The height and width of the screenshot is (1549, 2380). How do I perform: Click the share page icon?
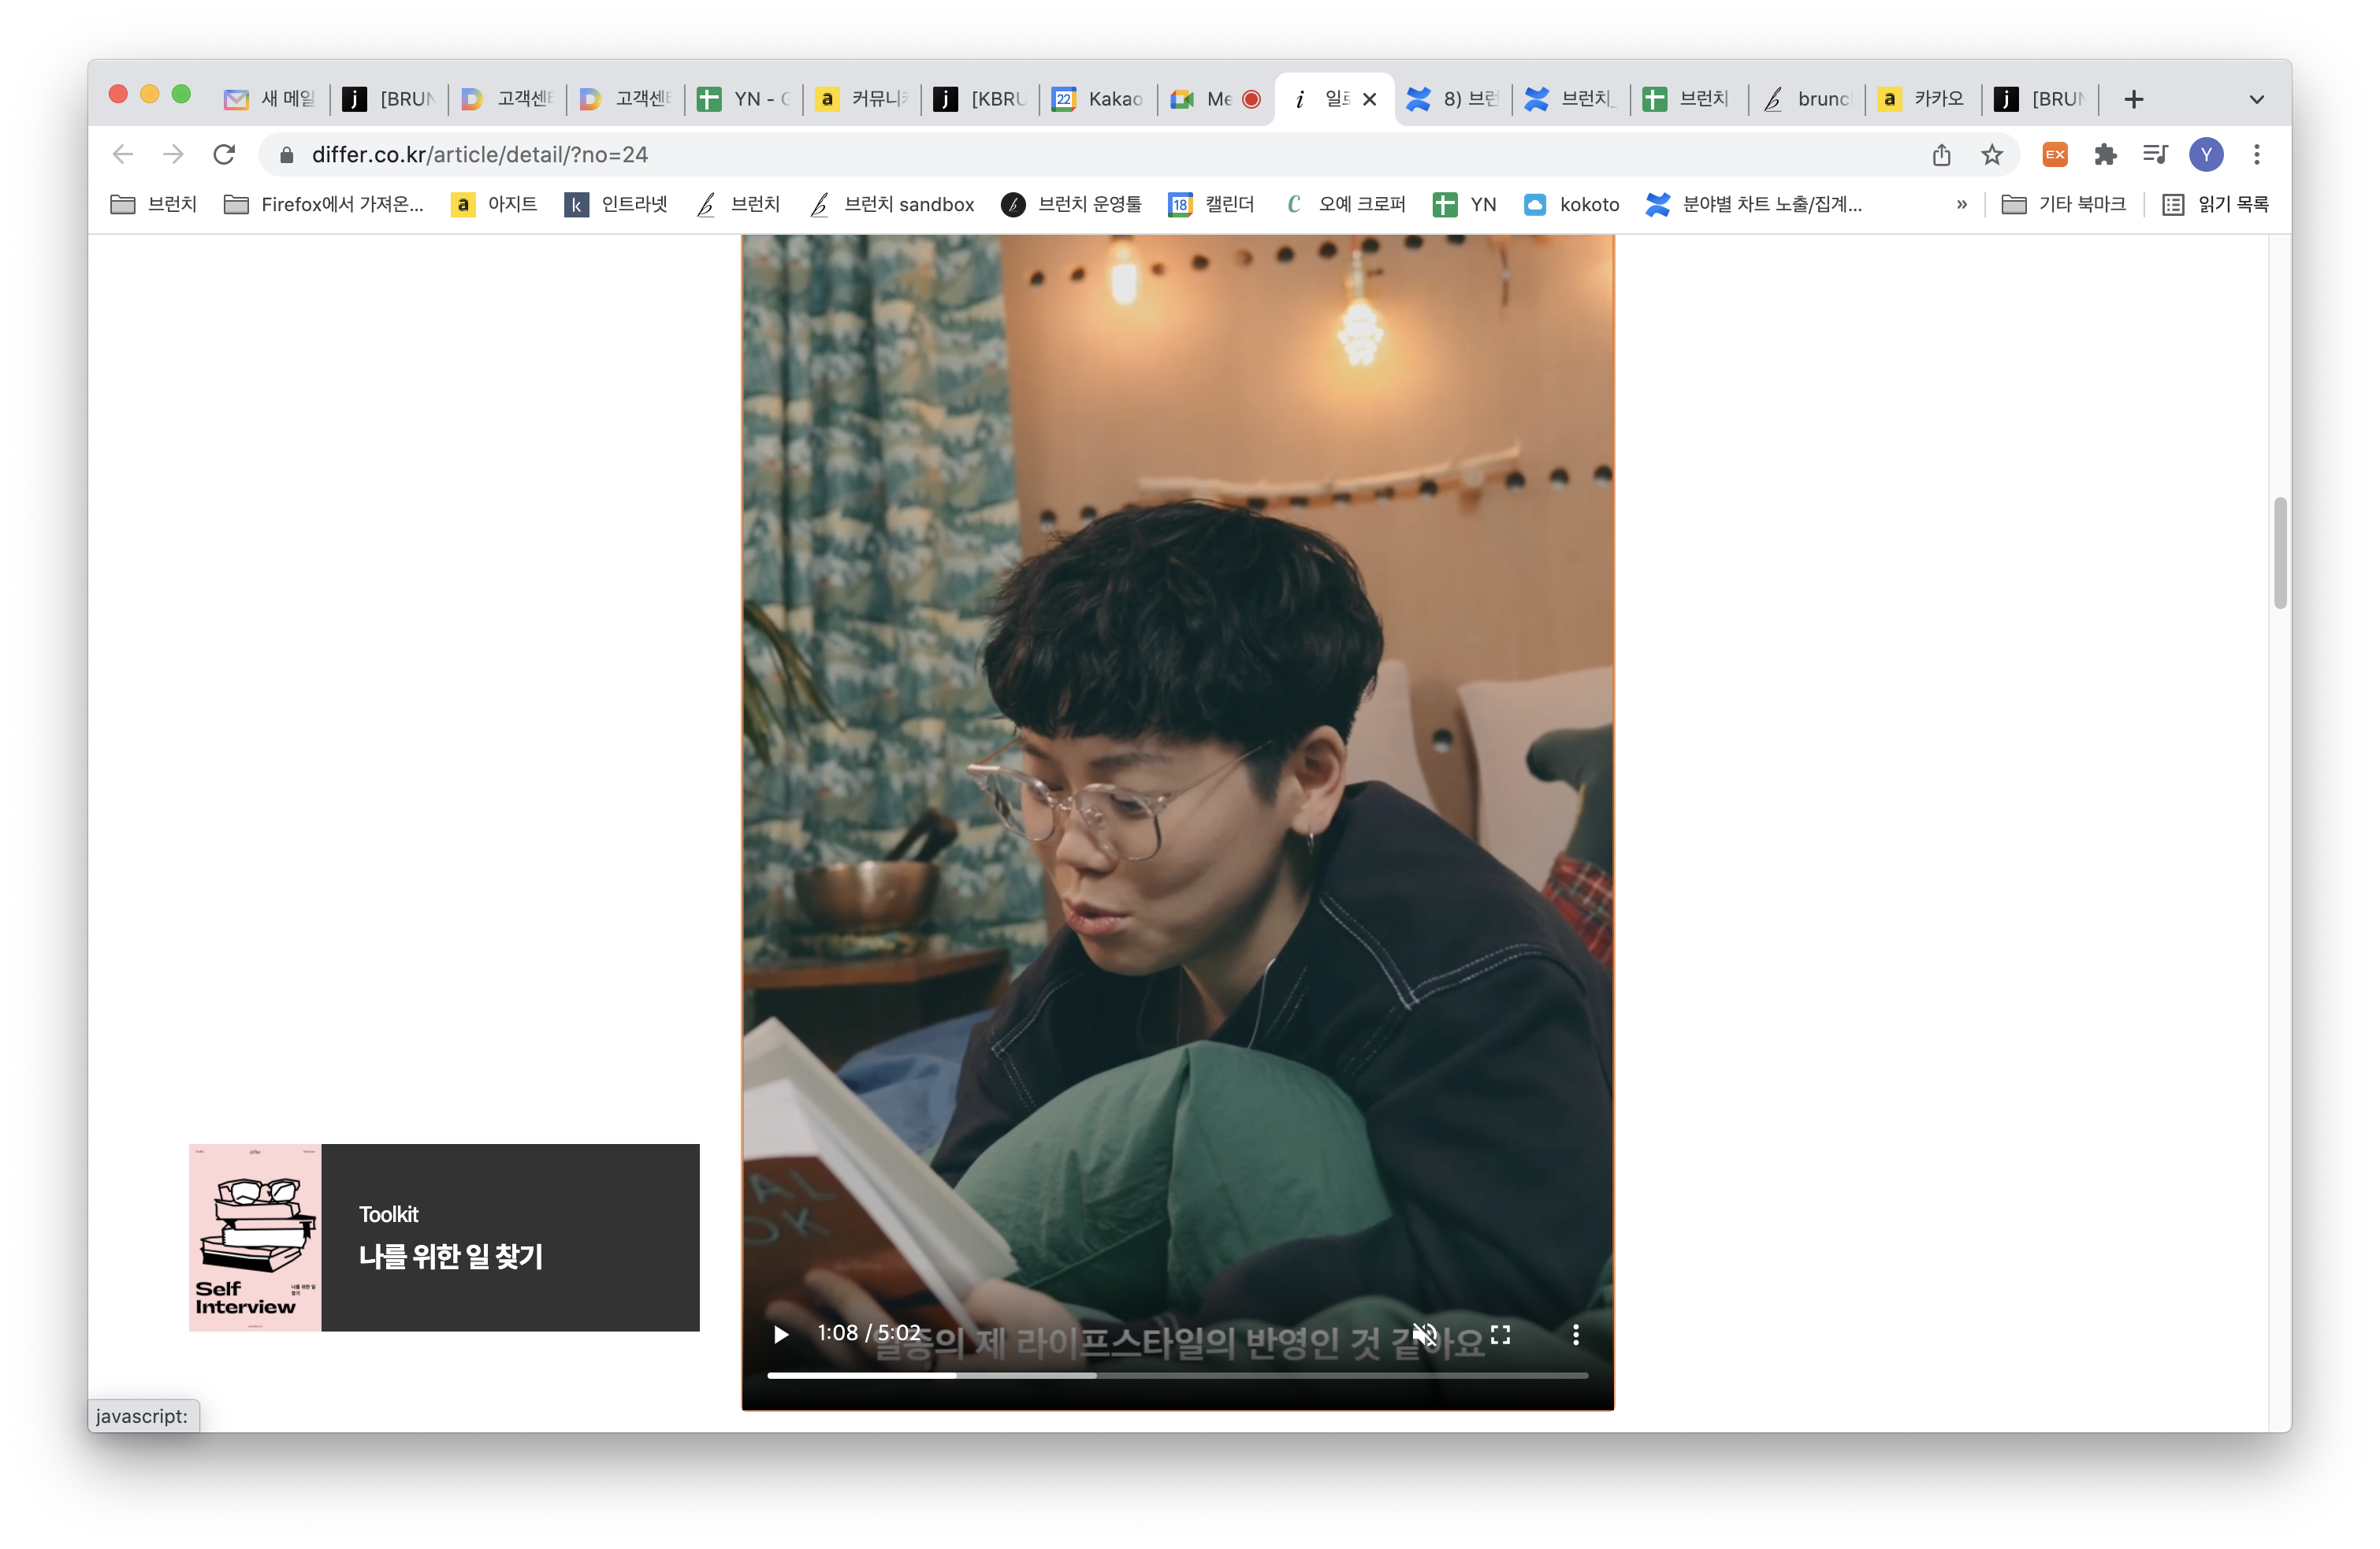coord(1941,154)
